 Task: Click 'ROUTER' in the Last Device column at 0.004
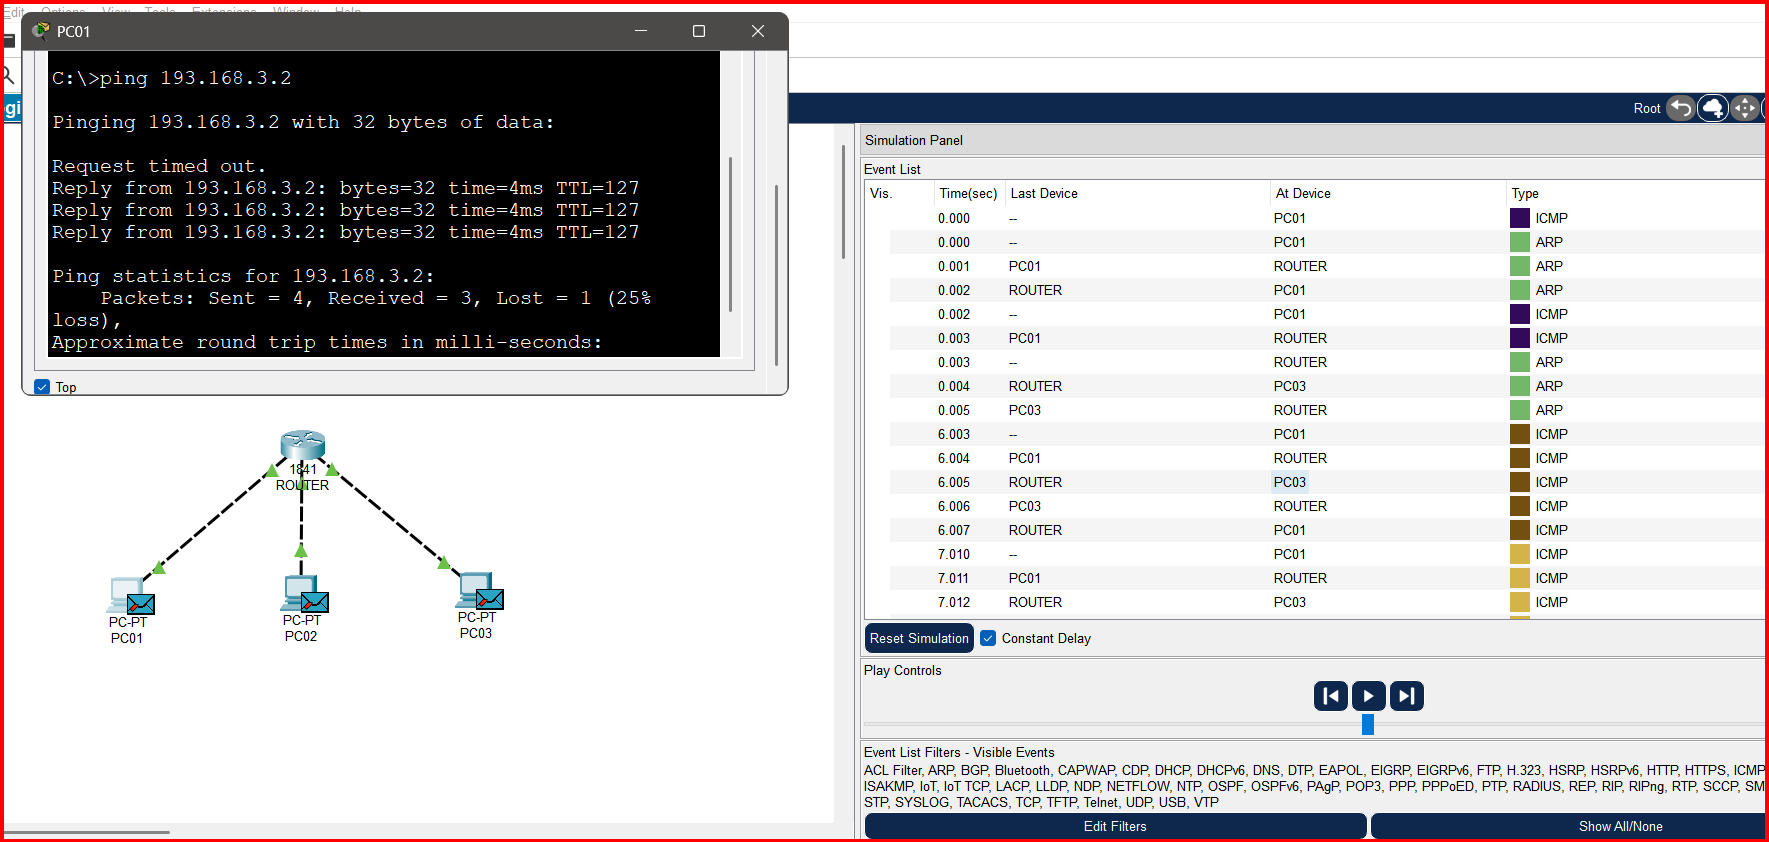pyautogui.click(x=1035, y=386)
